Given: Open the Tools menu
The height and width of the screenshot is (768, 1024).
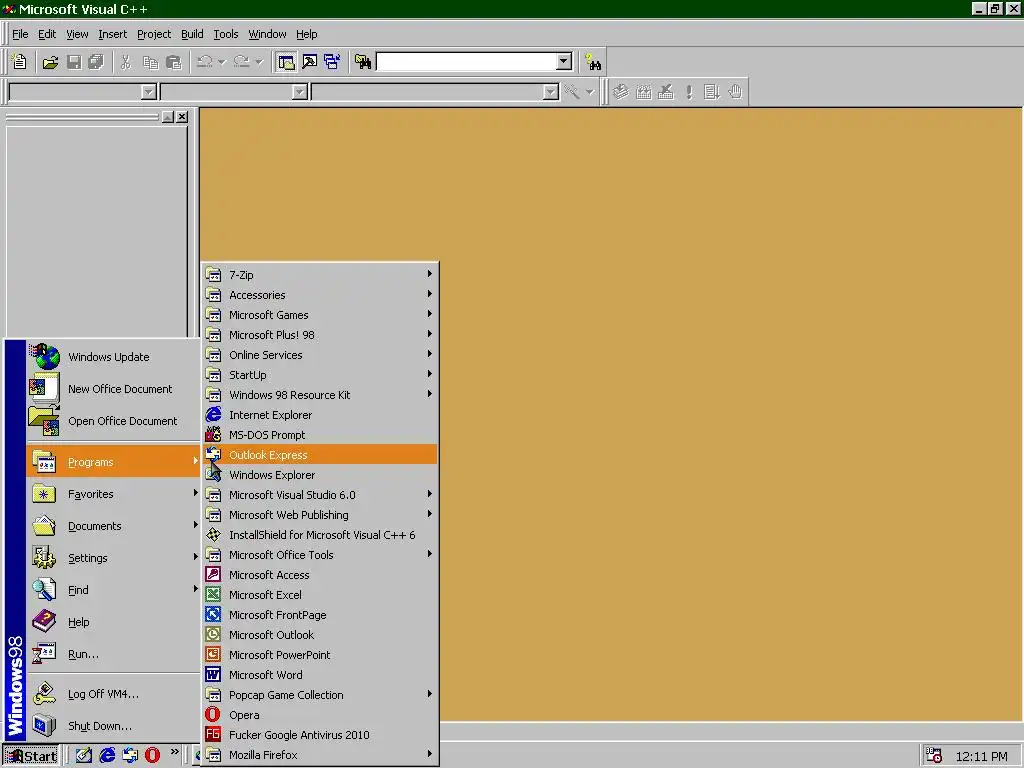Looking at the screenshot, I should pos(226,34).
